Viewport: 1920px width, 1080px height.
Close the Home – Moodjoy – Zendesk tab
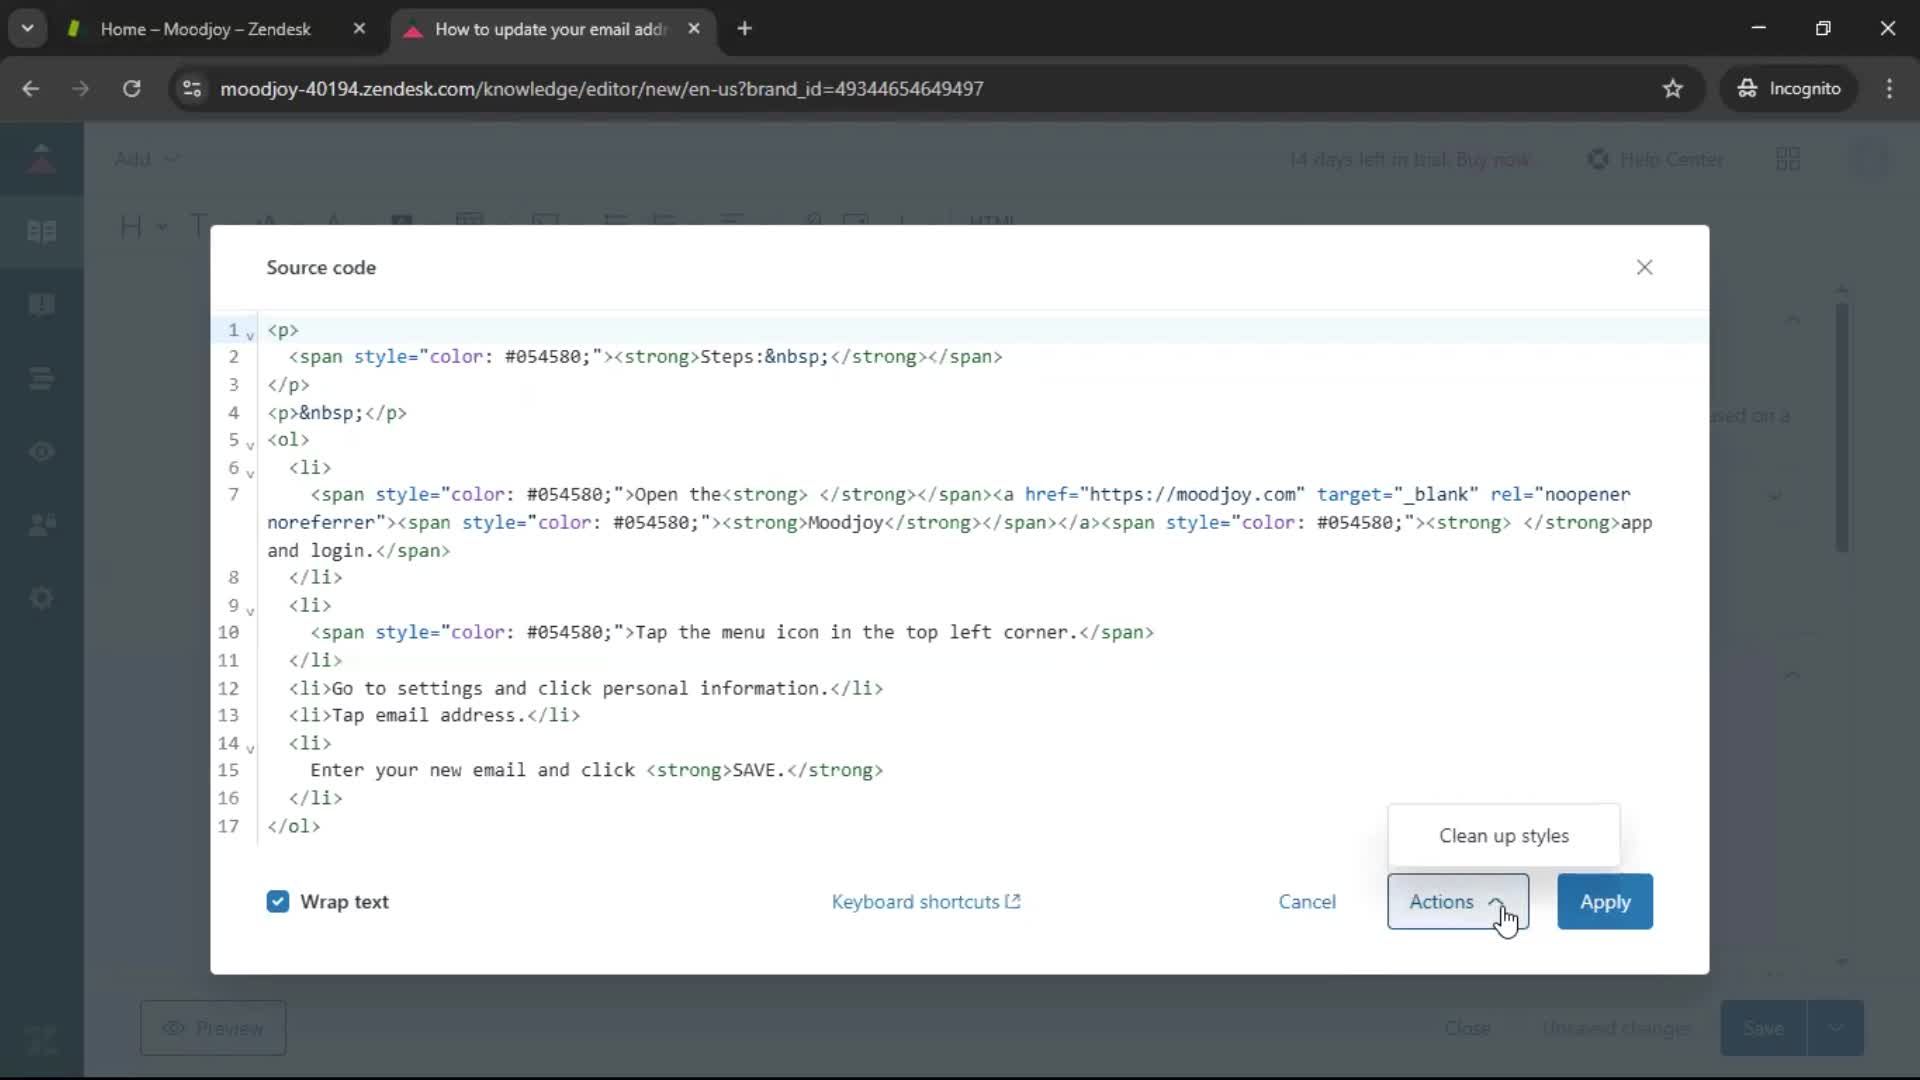tap(359, 29)
